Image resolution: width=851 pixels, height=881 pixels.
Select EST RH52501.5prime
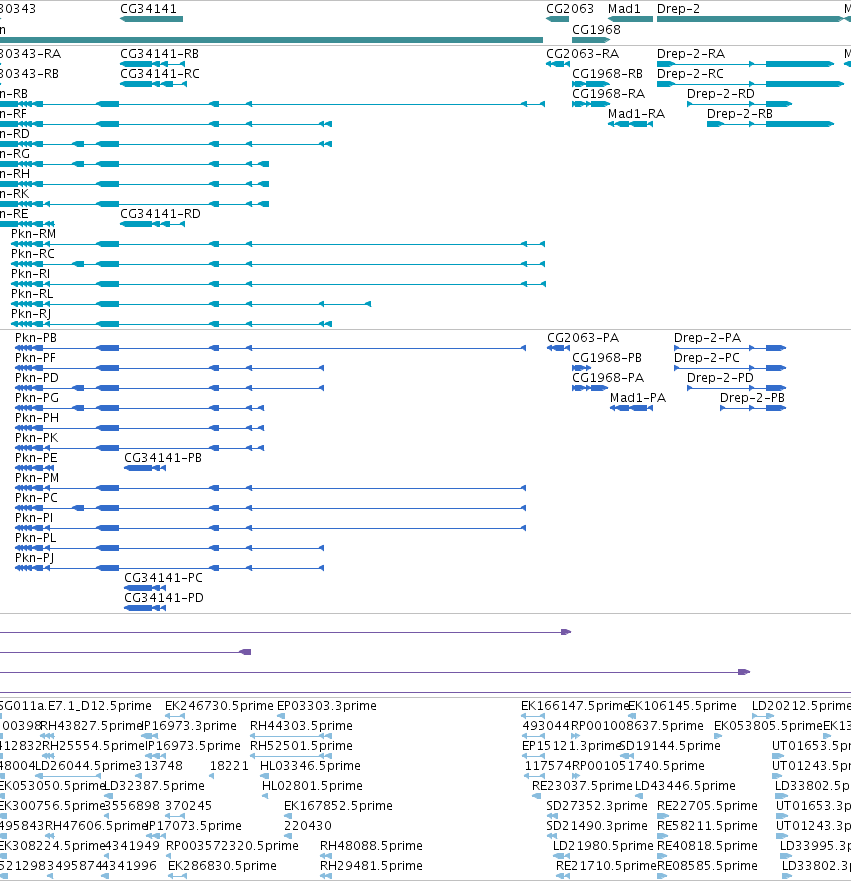tap(301, 746)
